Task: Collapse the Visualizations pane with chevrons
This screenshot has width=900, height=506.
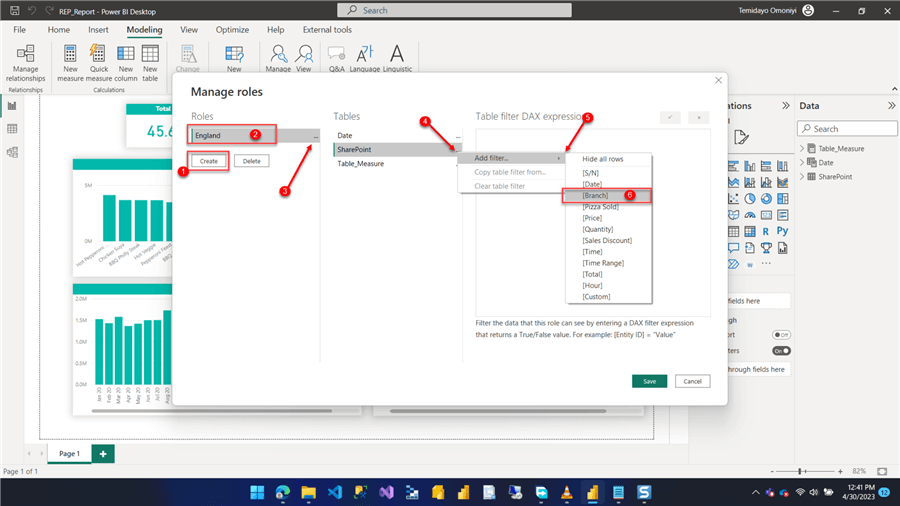Action: pyautogui.click(x=786, y=106)
